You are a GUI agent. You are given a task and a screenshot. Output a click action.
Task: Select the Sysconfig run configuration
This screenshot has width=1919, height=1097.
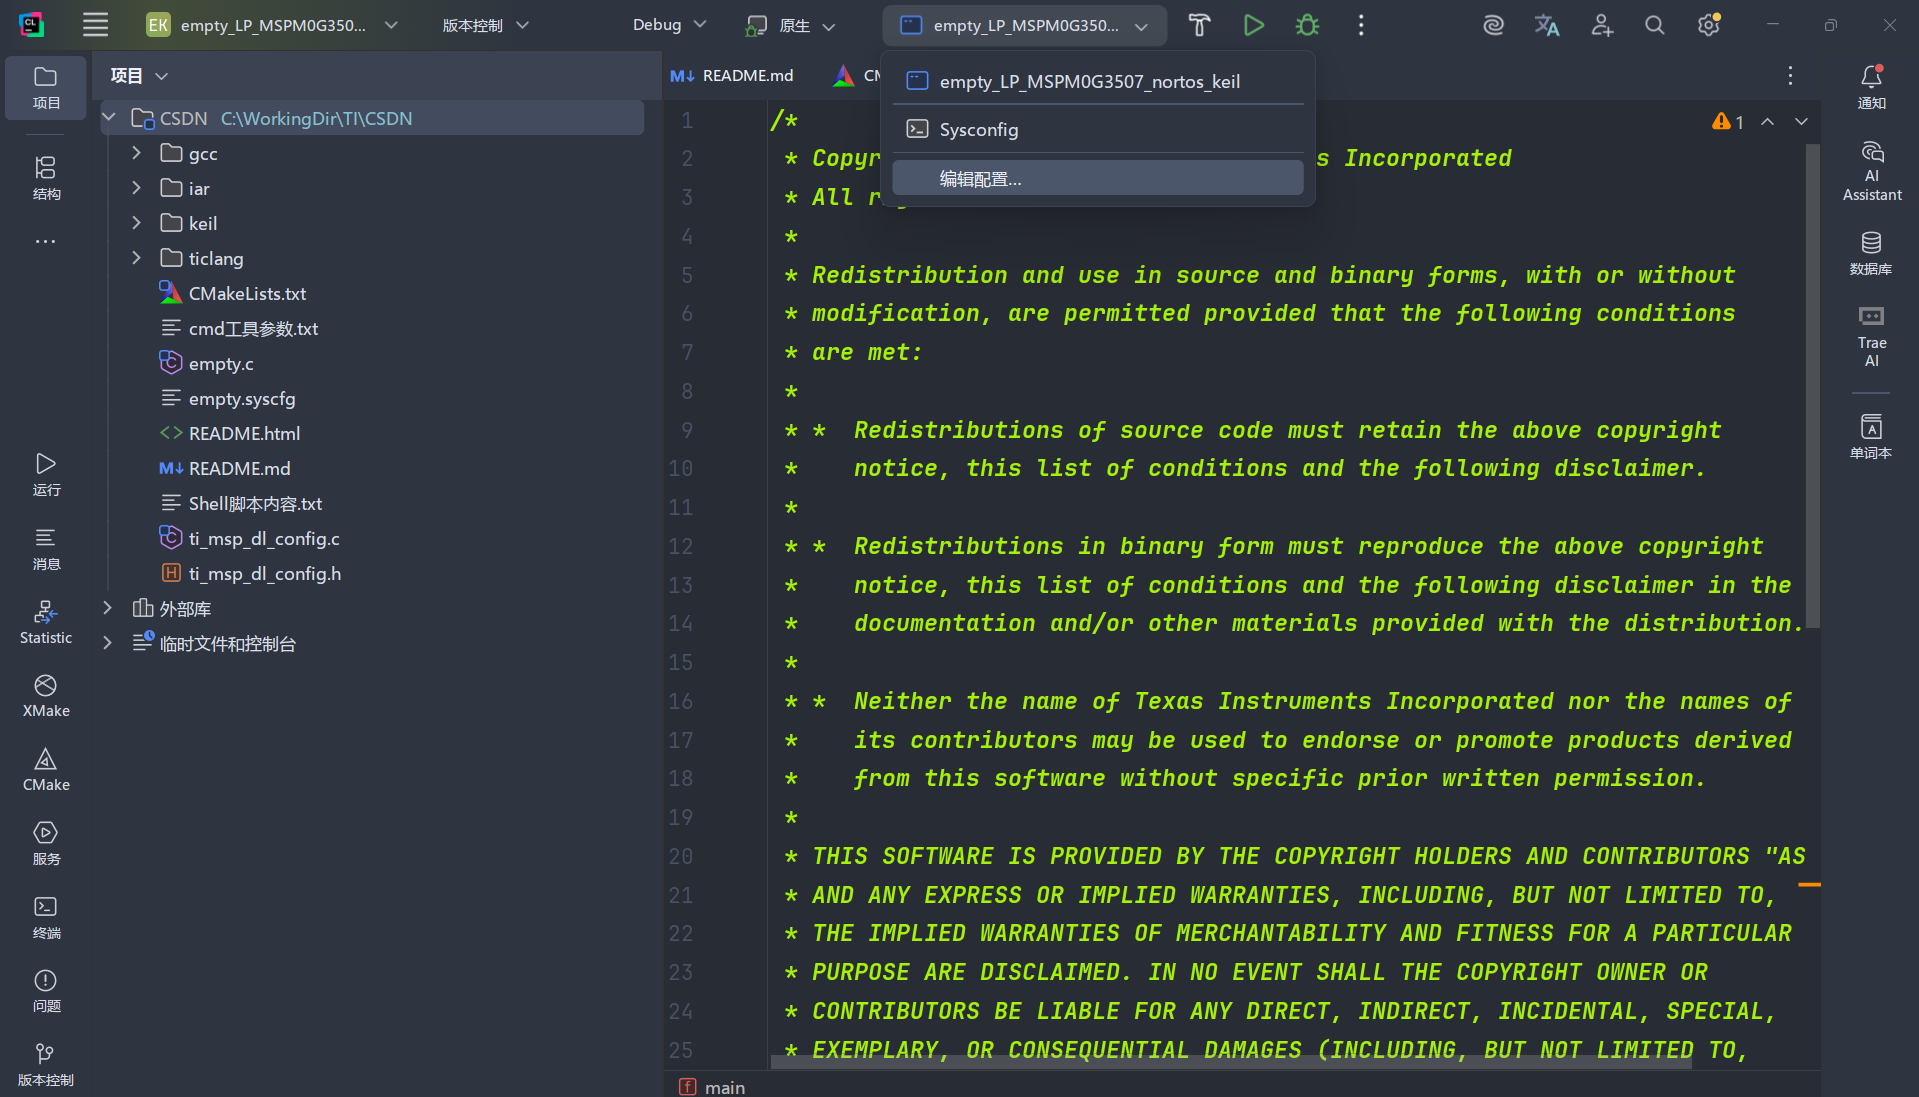pyautogui.click(x=1098, y=129)
